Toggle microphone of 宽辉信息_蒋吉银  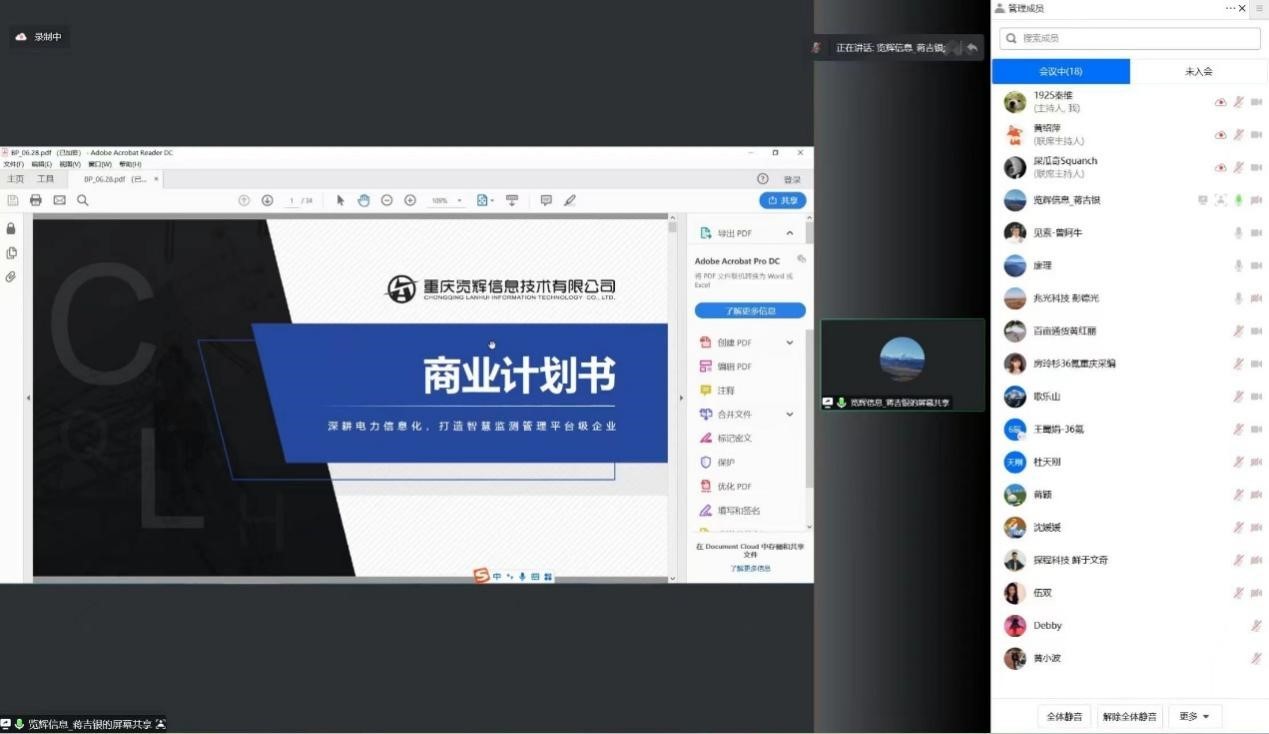click(1238, 200)
